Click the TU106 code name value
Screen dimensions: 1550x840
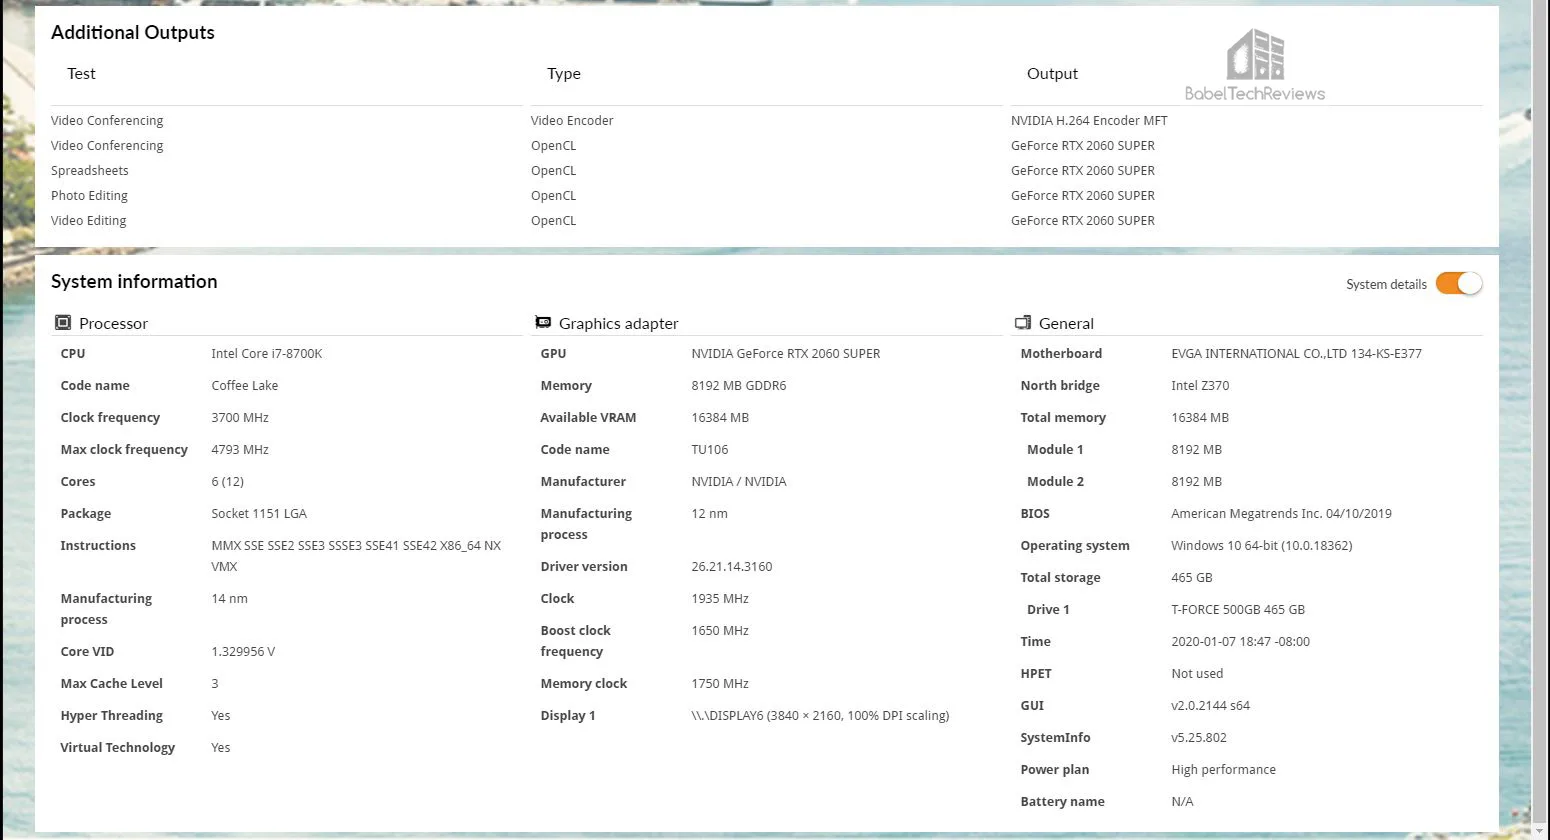pos(710,450)
